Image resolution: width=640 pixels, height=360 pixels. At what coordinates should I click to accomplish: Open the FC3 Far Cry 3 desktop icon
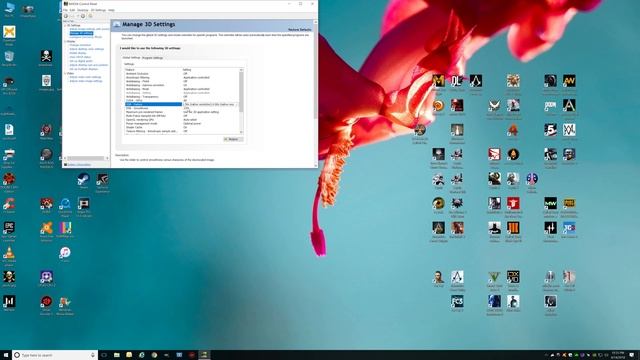click(x=457, y=303)
